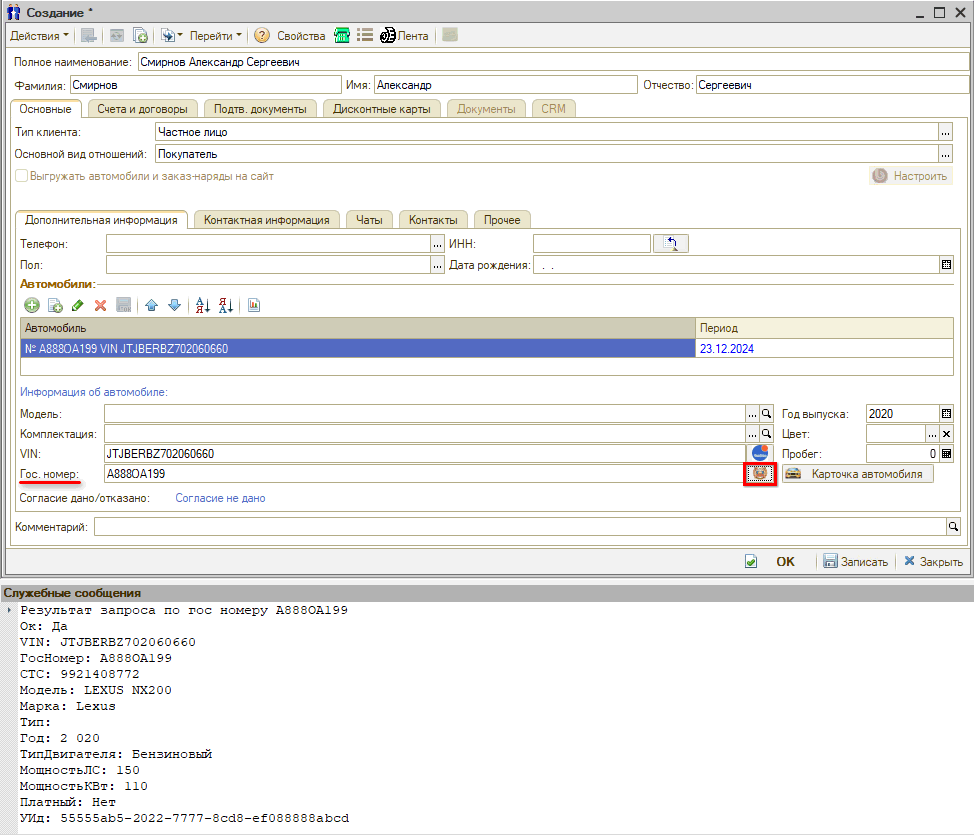Sort cars descending Я-A
Viewport: 974px width, 835px height.
(x=226, y=305)
